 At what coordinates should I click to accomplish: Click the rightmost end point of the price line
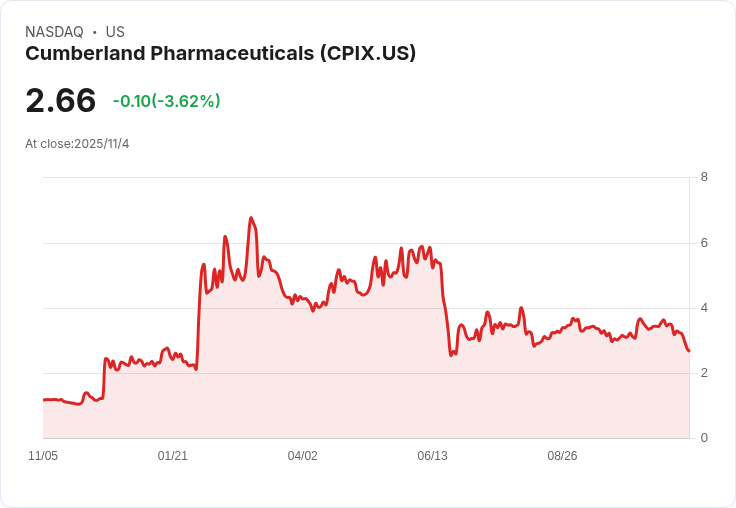point(689,351)
